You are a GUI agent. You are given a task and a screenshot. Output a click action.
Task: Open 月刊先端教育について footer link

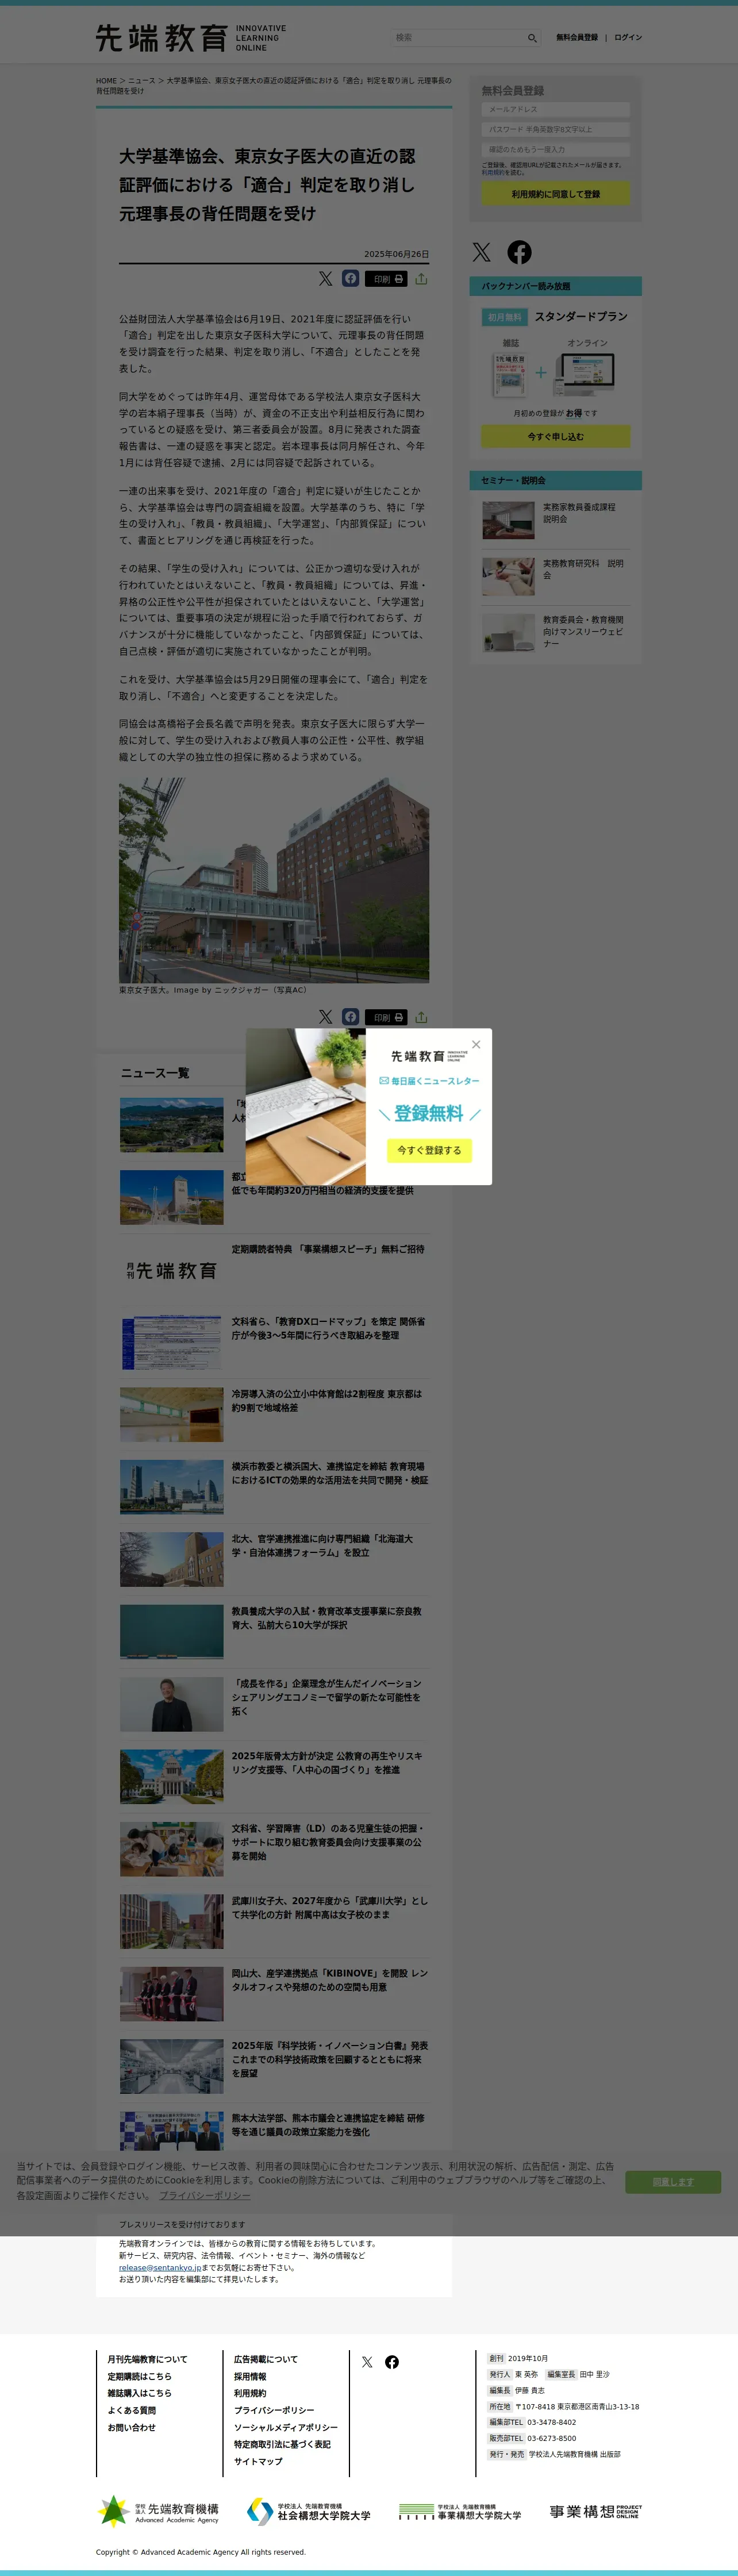click(147, 2359)
